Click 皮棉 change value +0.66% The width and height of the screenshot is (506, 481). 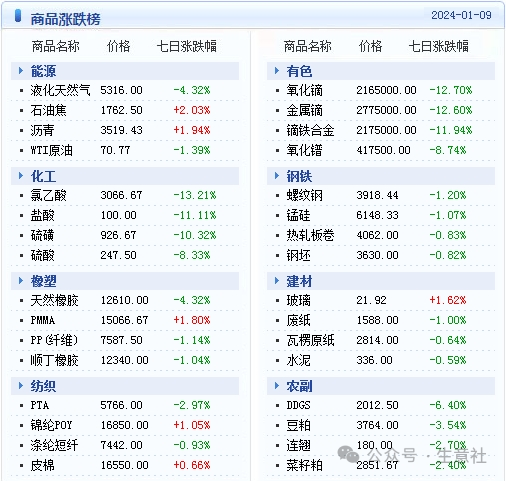[x=192, y=465]
